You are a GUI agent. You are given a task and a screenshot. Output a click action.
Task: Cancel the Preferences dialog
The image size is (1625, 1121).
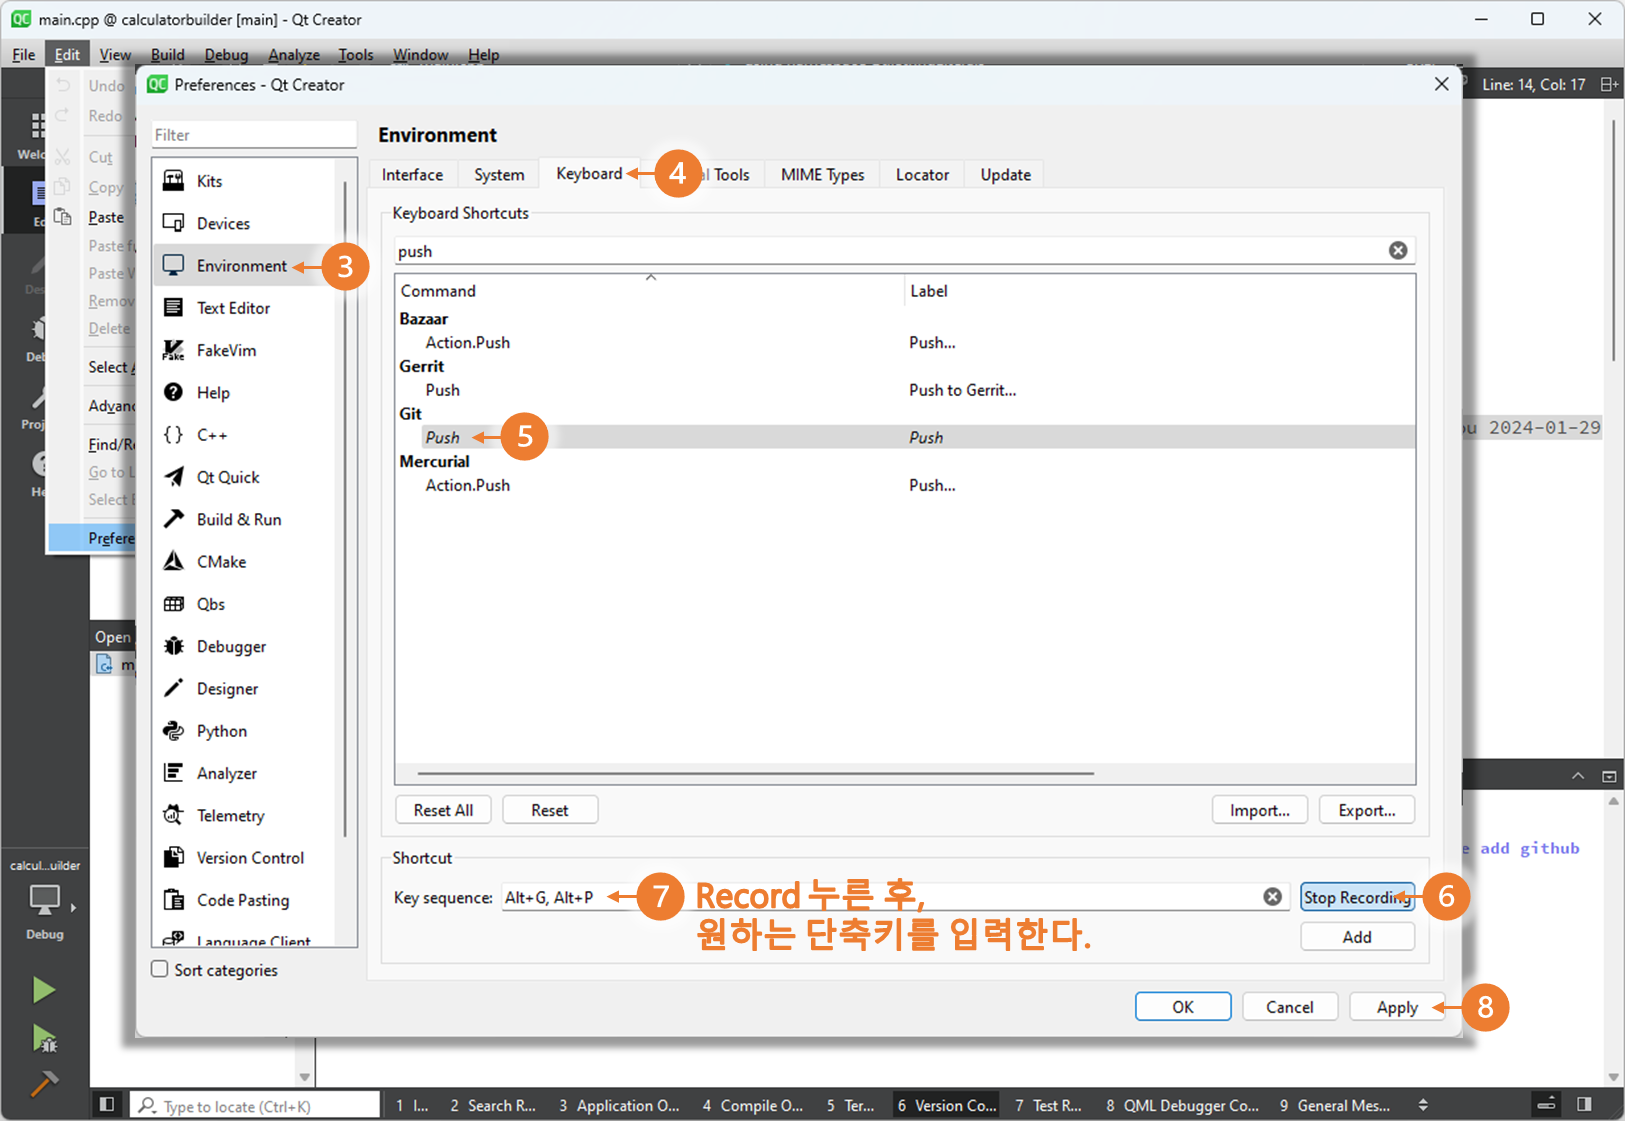tap(1290, 1007)
